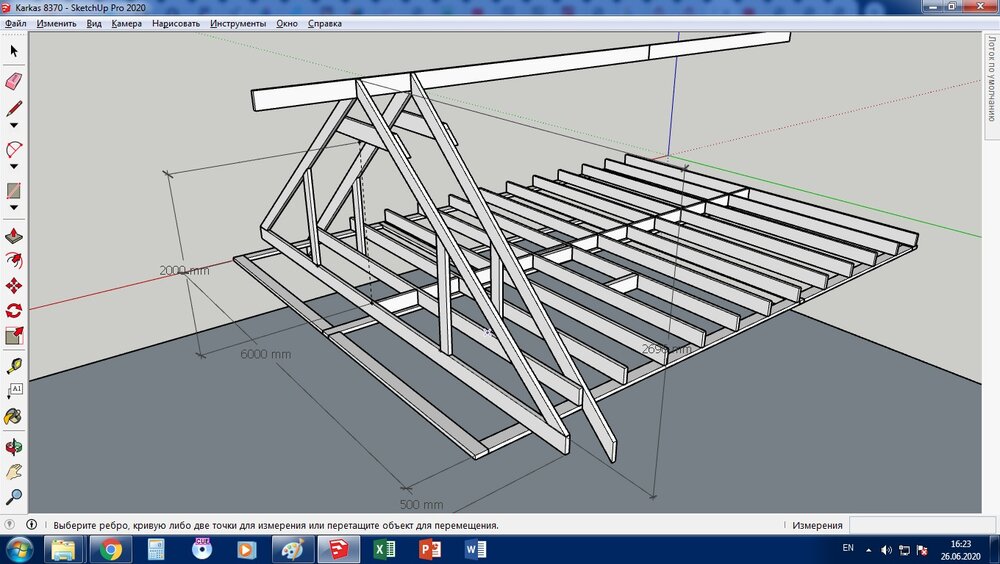Choose the Orbit camera tool
Screen dimensions: 1000x564
click(x=14, y=446)
